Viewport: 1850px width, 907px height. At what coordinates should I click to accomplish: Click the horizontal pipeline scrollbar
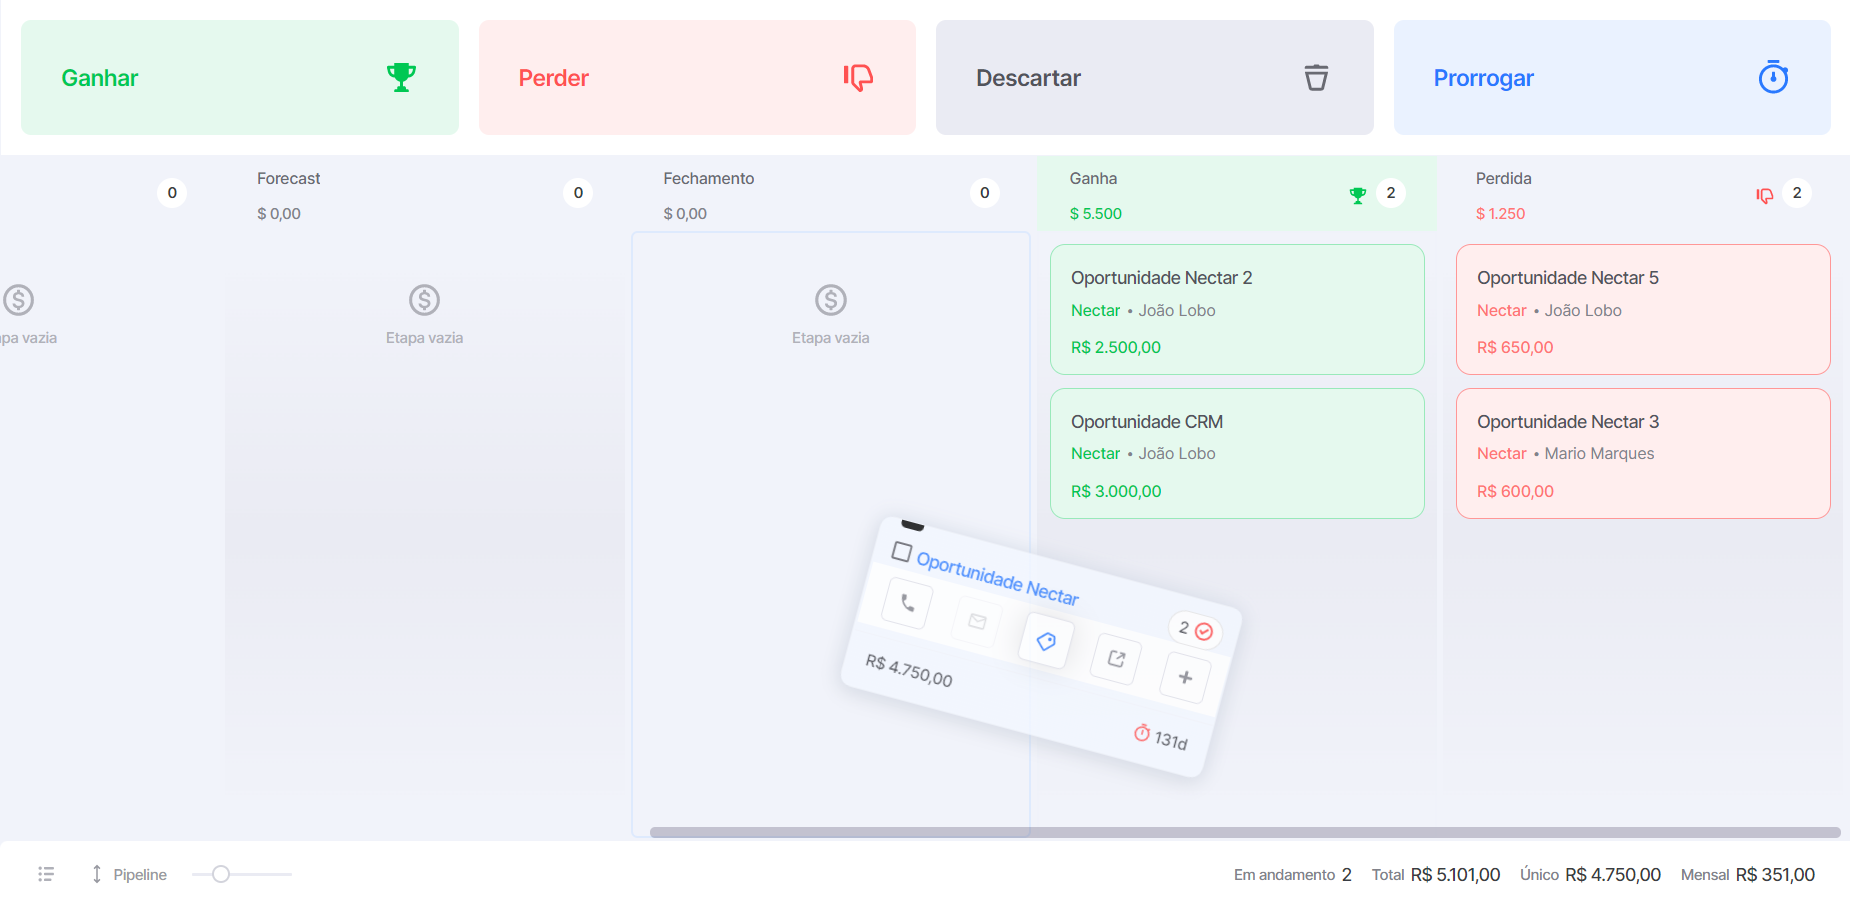[x=1245, y=832]
